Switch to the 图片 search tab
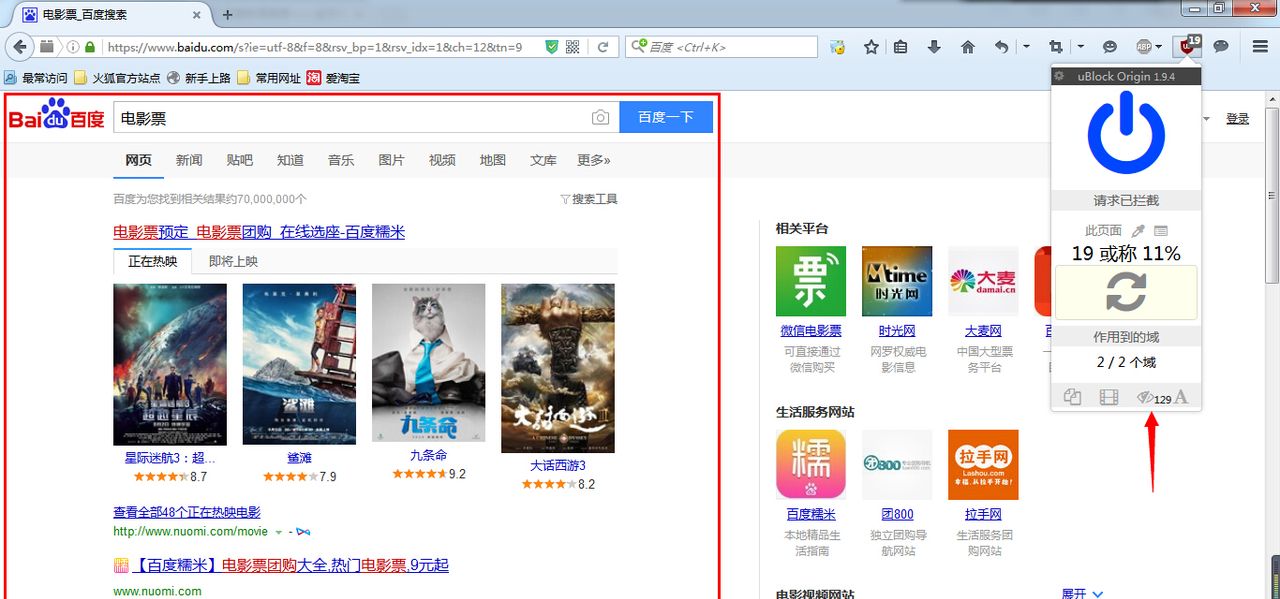 (x=392, y=160)
